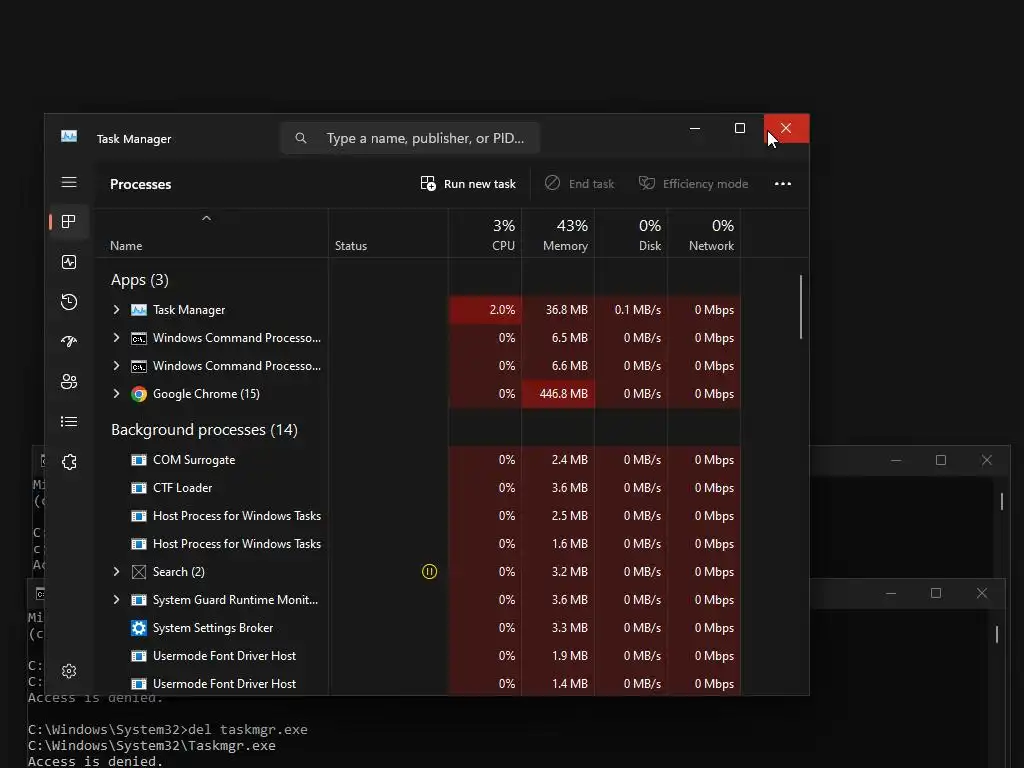
Task: Select Usermode Font Driver Host 1.4 MB row
Action: (418, 684)
